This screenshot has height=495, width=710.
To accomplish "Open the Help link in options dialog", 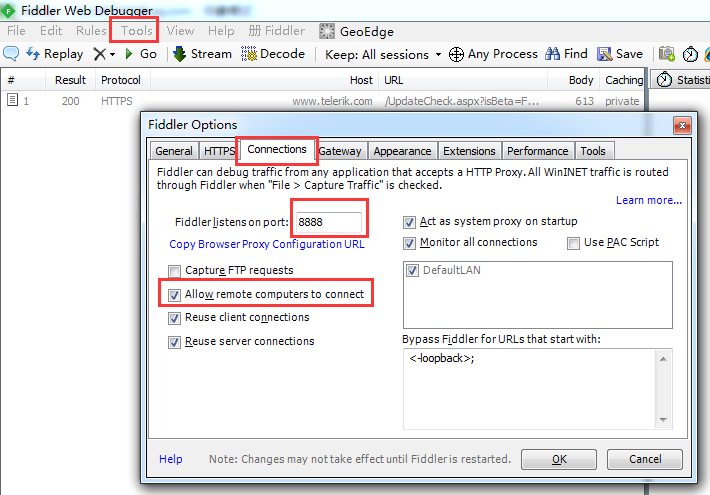I will point(171,459).
